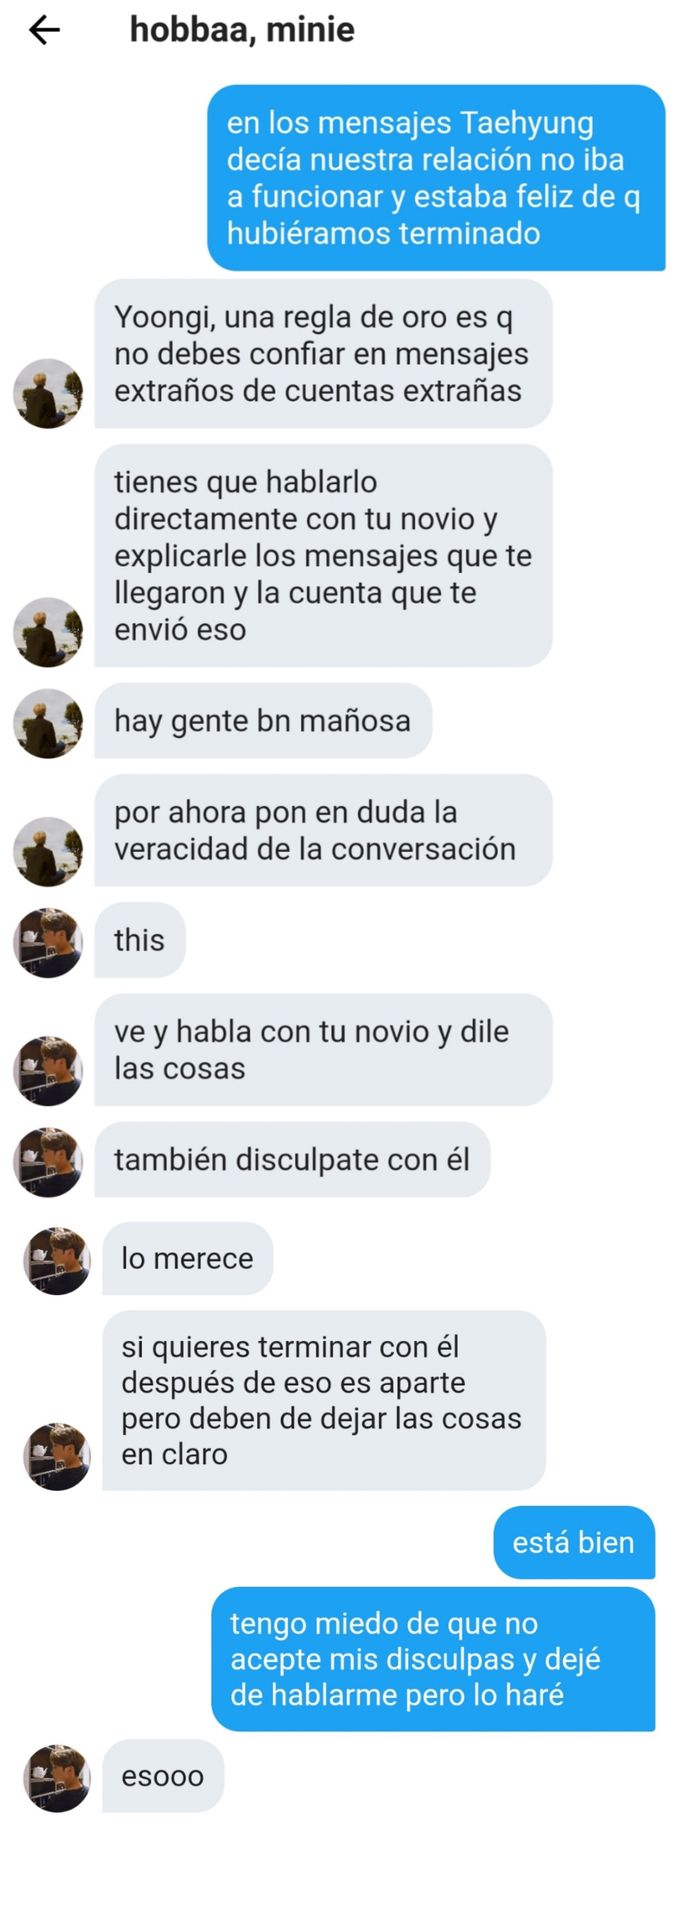
Task: Select the 'esooo' message bubble
Action: pyautogui.click(x=163, y=1776)
